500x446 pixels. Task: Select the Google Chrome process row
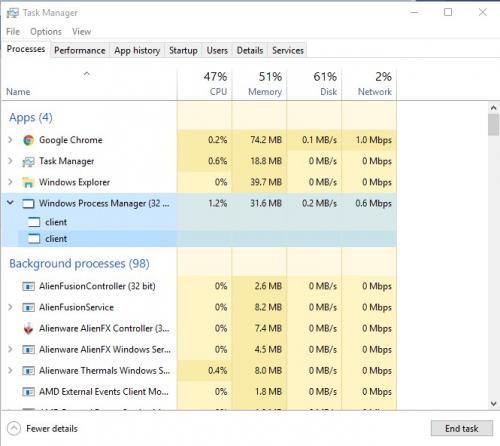click(199, 140)
